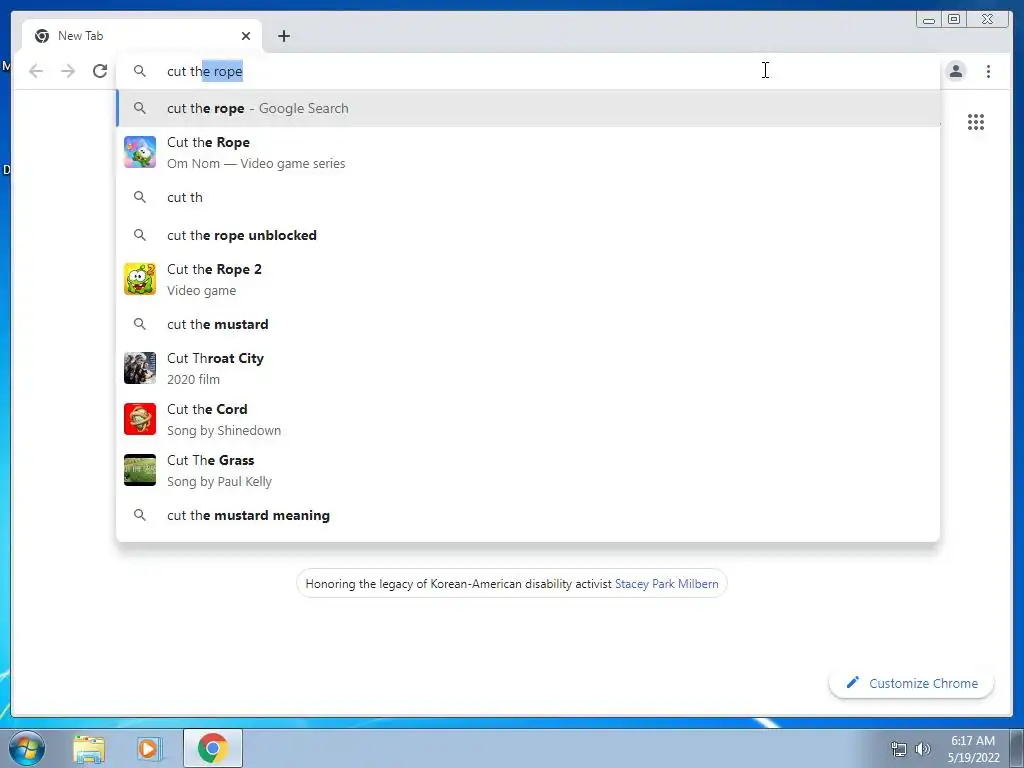Open Windows Explorer from the taskbar
Viewport: 1024px width, 768px height.
click(x=89, y=748)
